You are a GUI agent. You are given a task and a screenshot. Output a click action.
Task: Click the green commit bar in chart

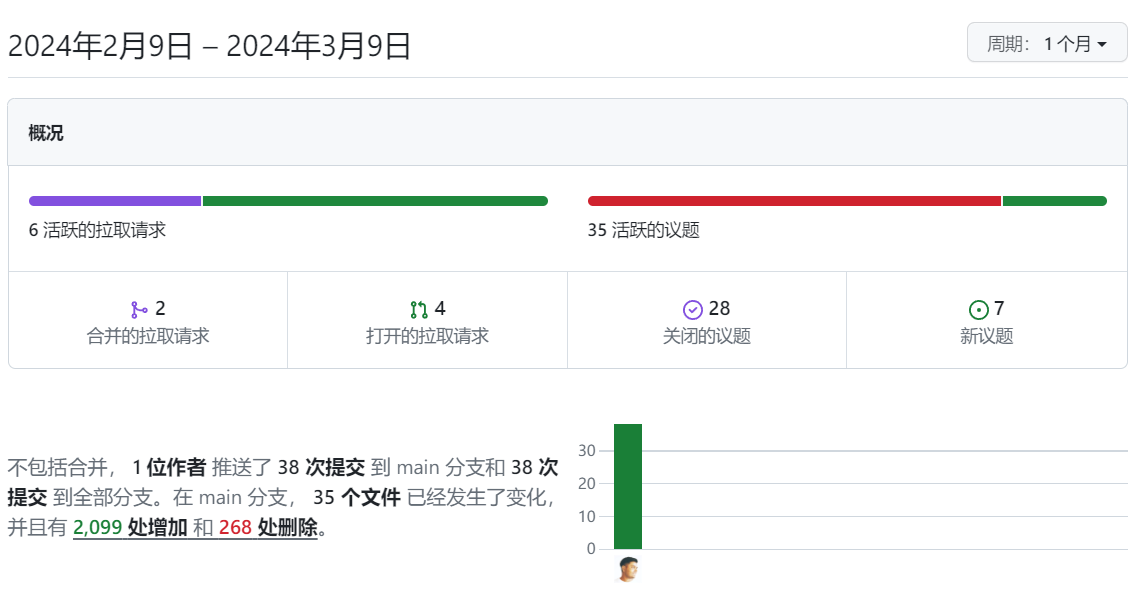click(626, 485)
